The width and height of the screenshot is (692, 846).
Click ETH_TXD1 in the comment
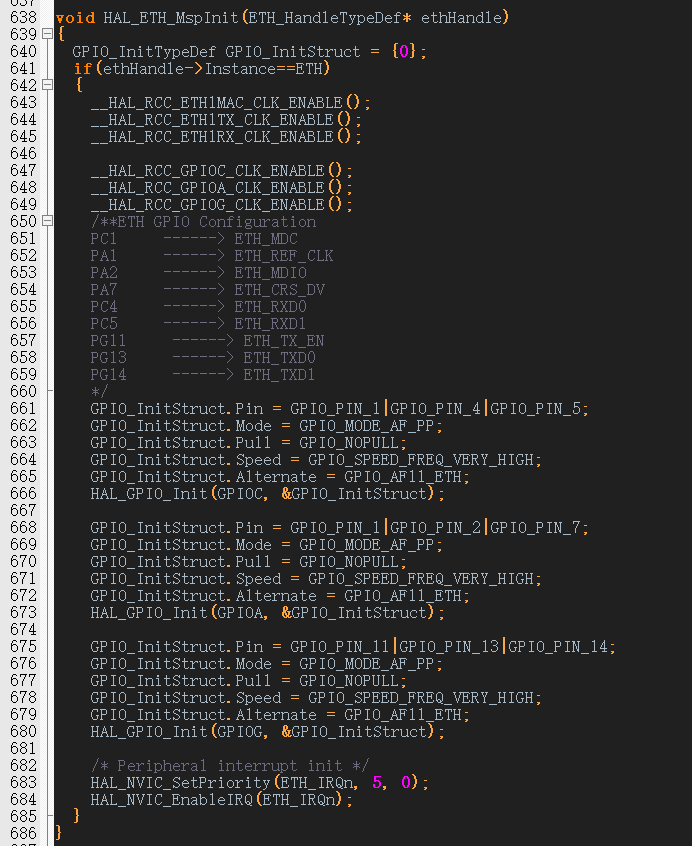point(279,374)
